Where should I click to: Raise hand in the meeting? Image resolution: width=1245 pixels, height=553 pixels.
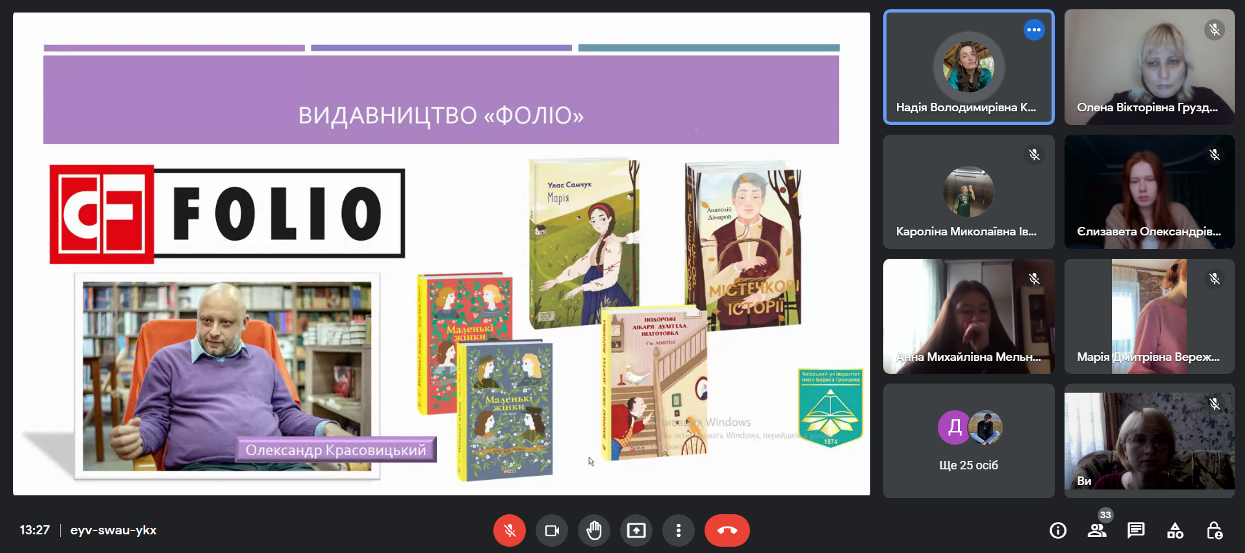(594, 530)
